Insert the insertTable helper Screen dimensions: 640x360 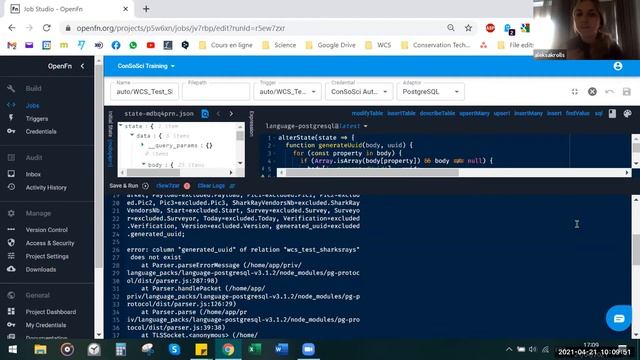401,113
